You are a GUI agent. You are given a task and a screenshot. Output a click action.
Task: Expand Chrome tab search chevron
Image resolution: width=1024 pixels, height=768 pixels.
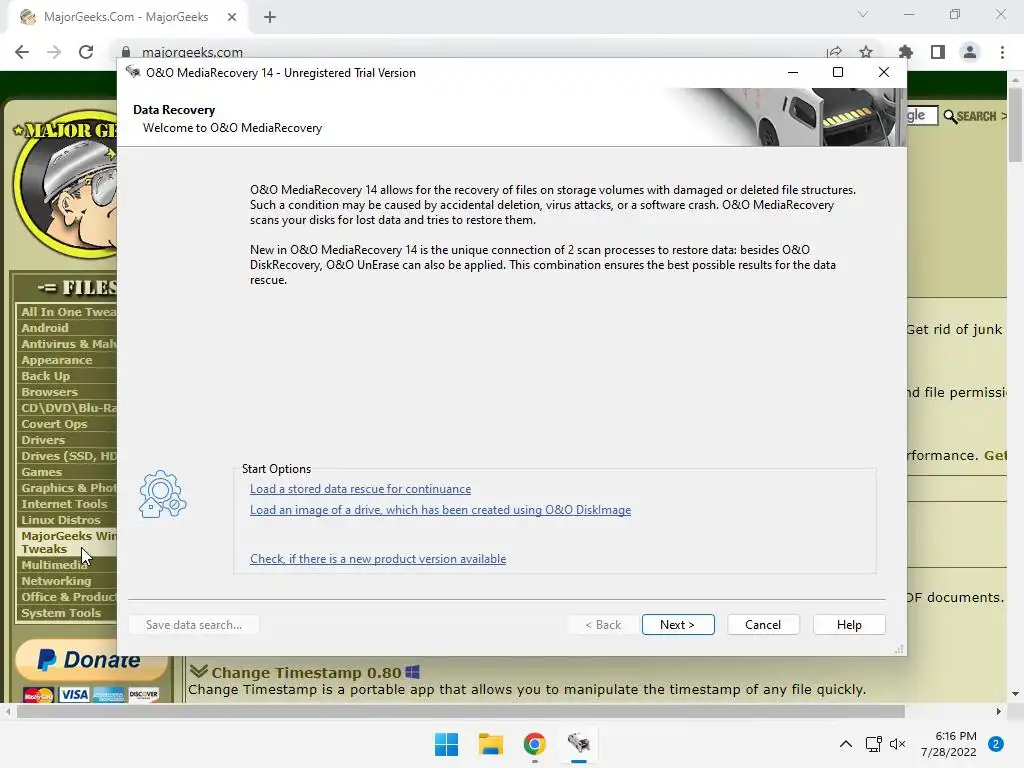click(863, 14)
